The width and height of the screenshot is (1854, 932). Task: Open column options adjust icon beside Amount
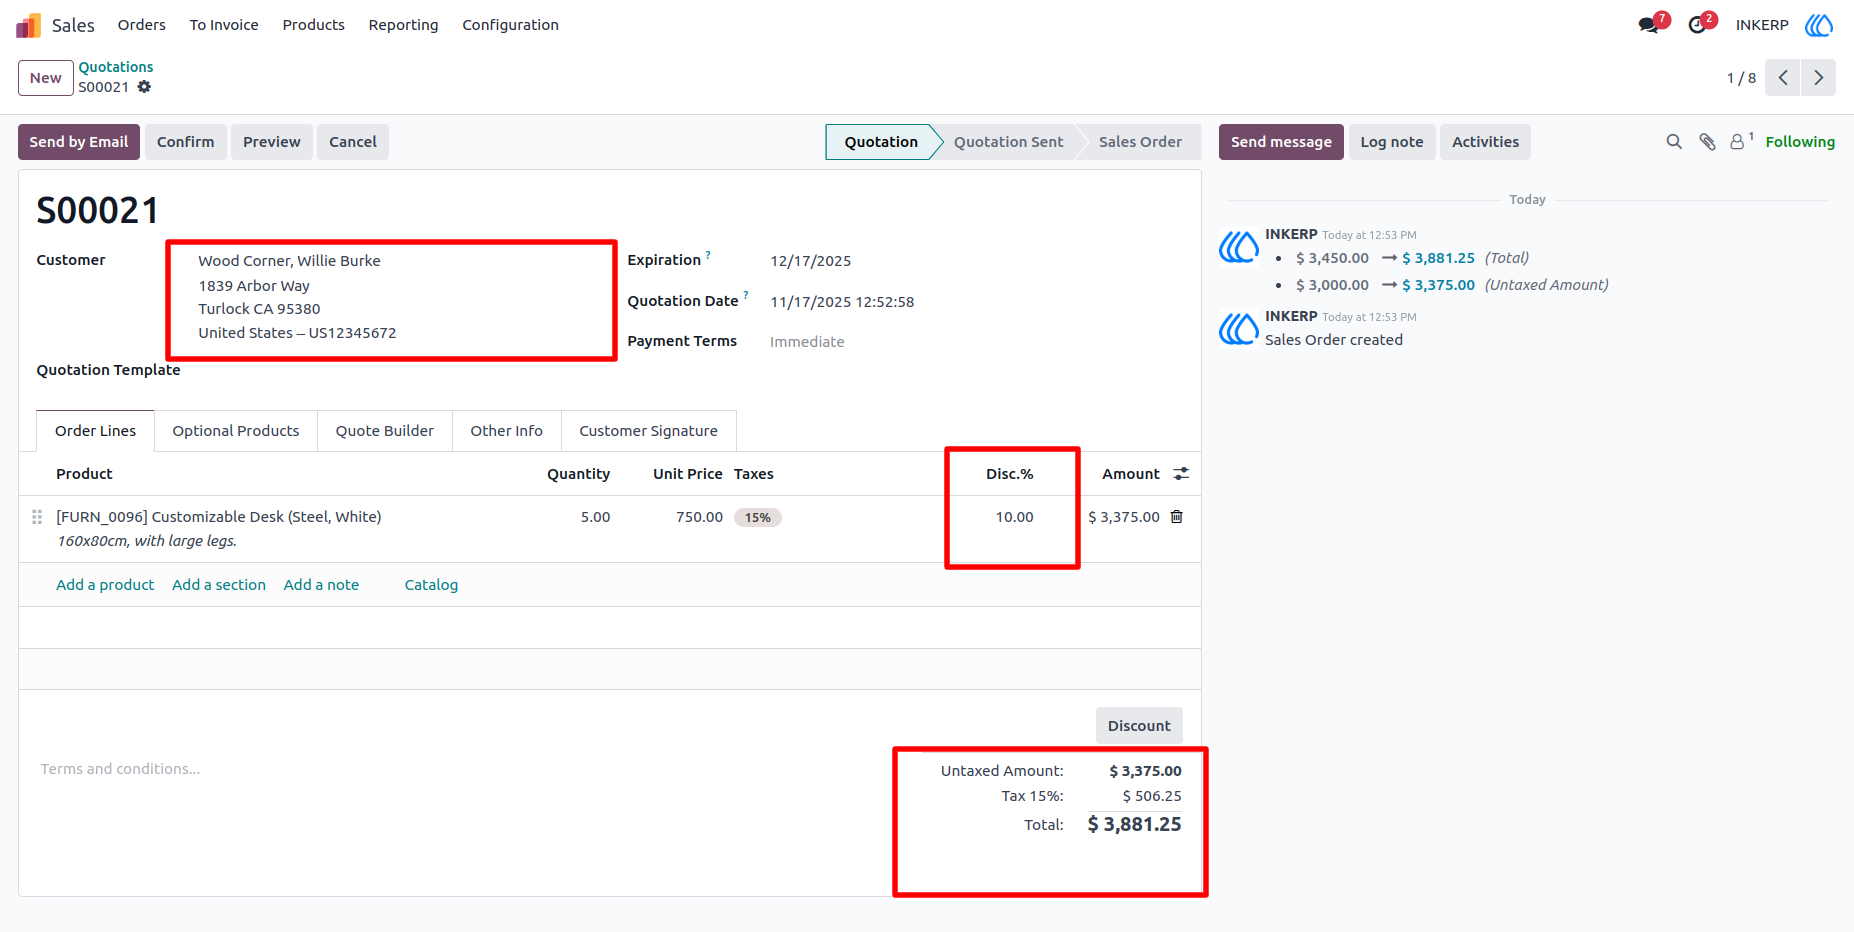pyautogui.click(x=1181, y=474)
